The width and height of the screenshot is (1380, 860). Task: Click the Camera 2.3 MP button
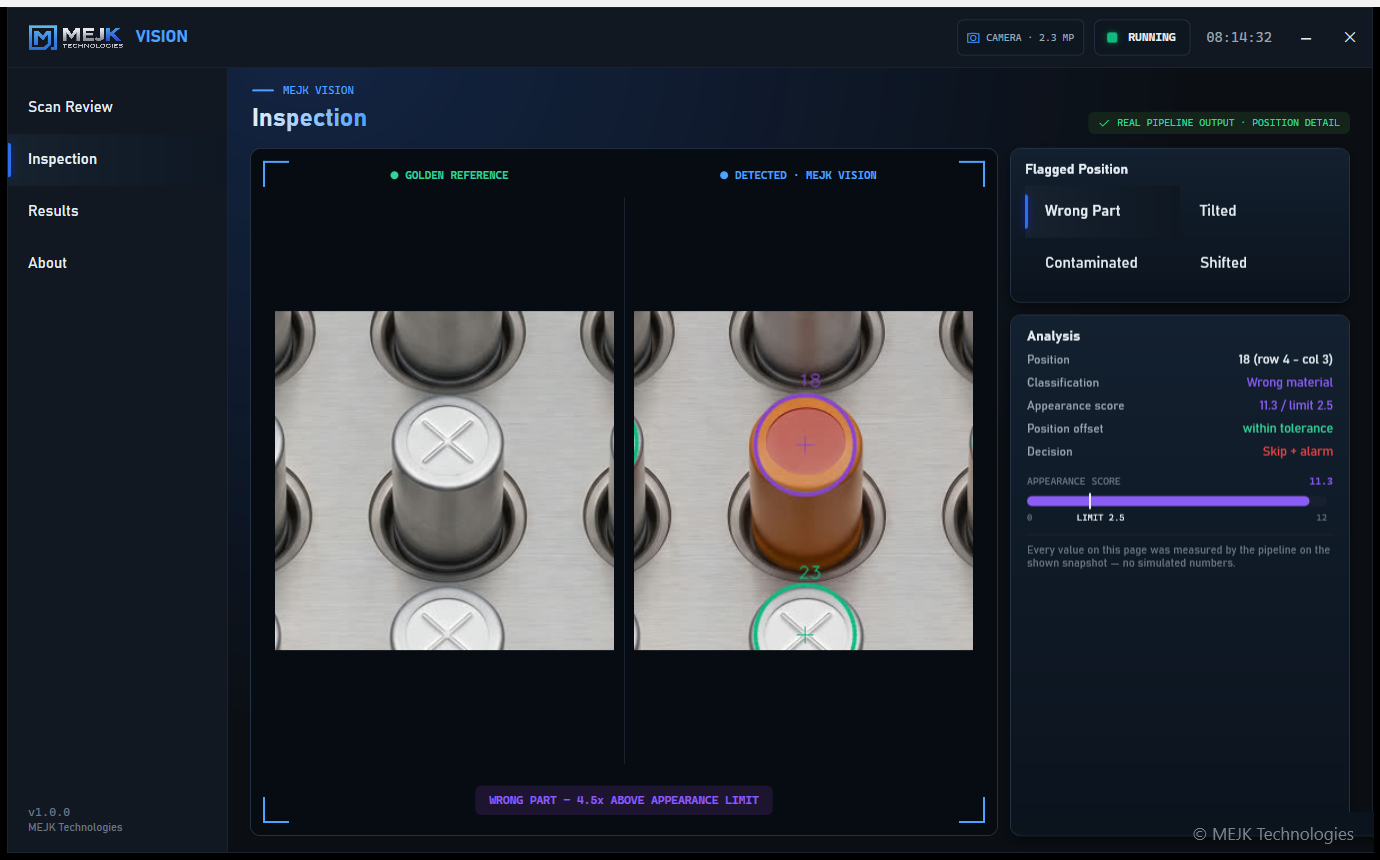(x=1020, y=38)
